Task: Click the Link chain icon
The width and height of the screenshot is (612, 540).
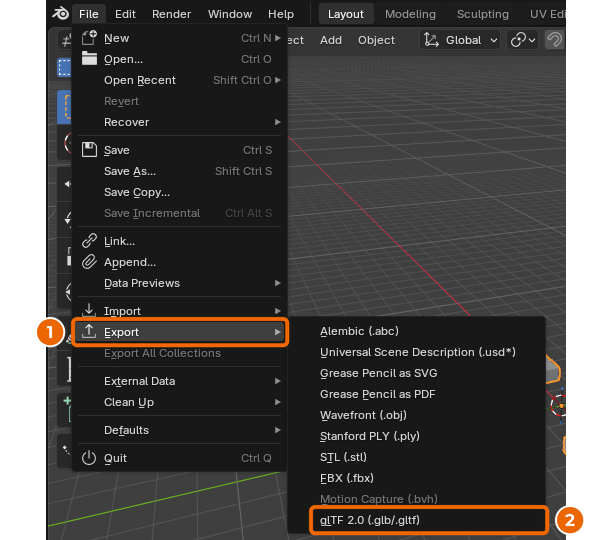Action: (x=89, y=241)
